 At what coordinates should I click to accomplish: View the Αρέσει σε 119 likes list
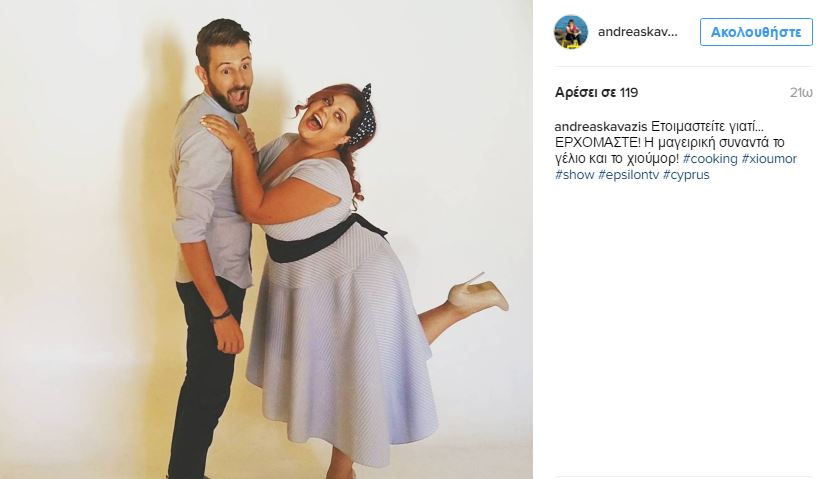[x=596, y=92]
